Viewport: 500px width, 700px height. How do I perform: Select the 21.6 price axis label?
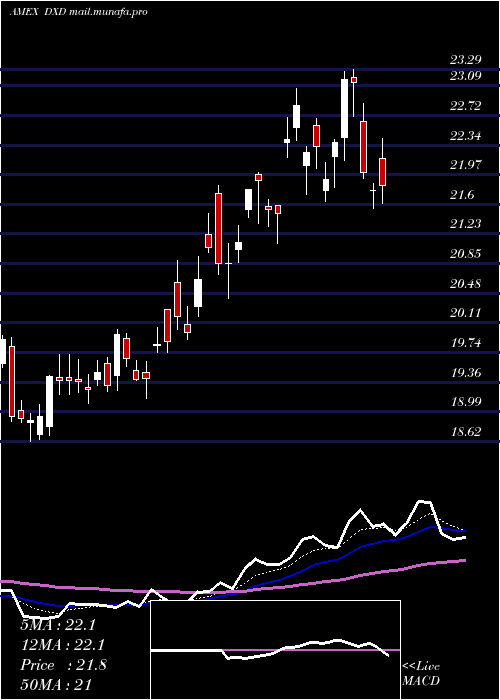(x=462, y=195)
